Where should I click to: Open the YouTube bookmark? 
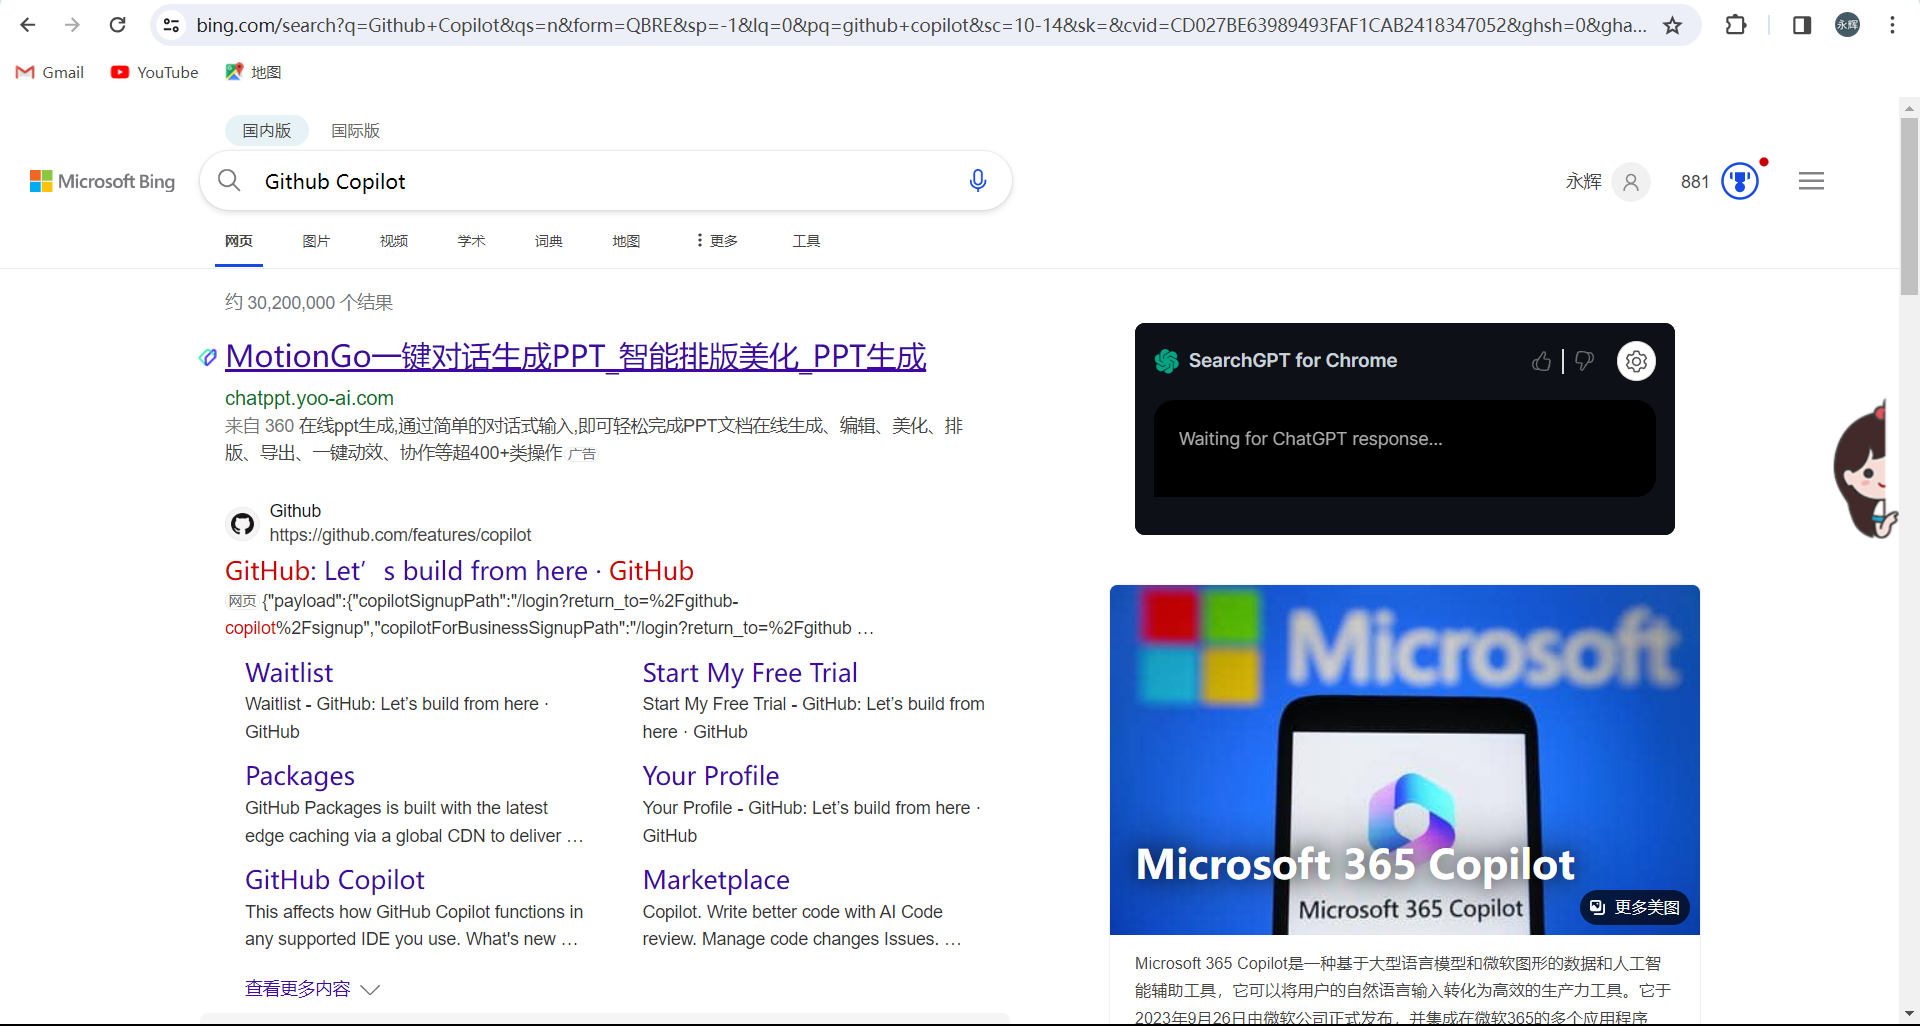(154, 72)
